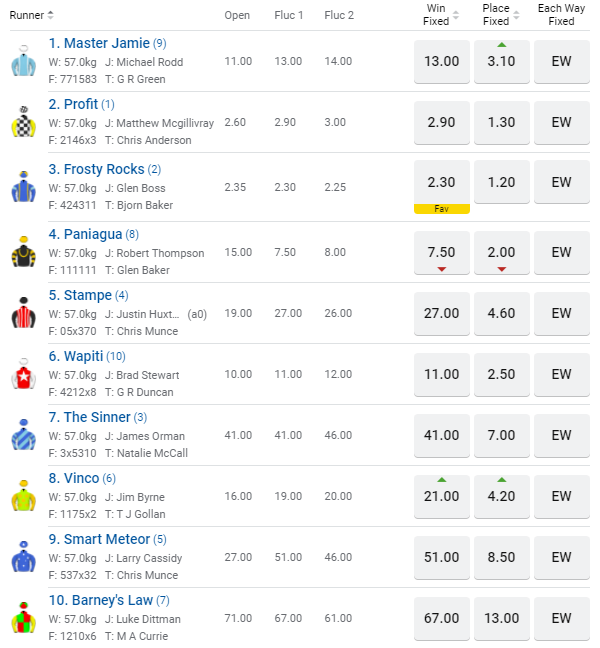Select Master Jamie place odds 3.10
Screen dimensions: 600x648
(502, 62)
